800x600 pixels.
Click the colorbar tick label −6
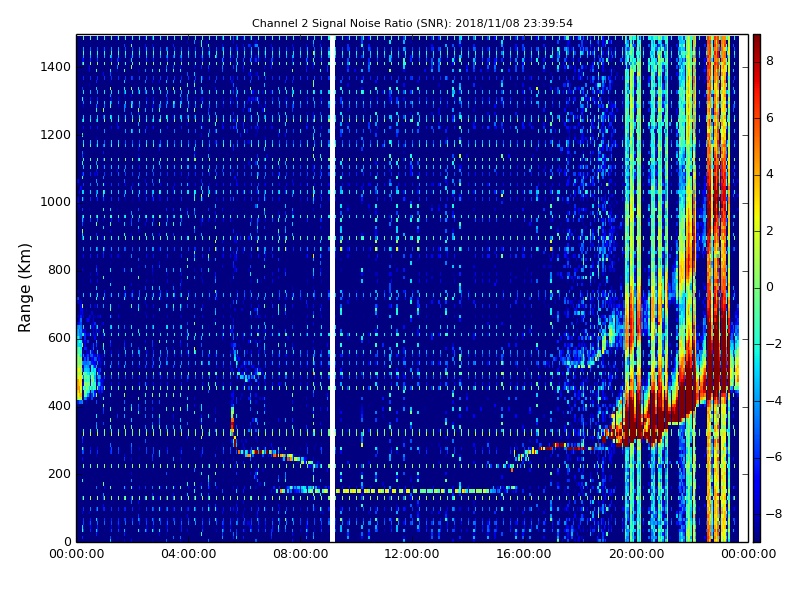coord(774,457)
